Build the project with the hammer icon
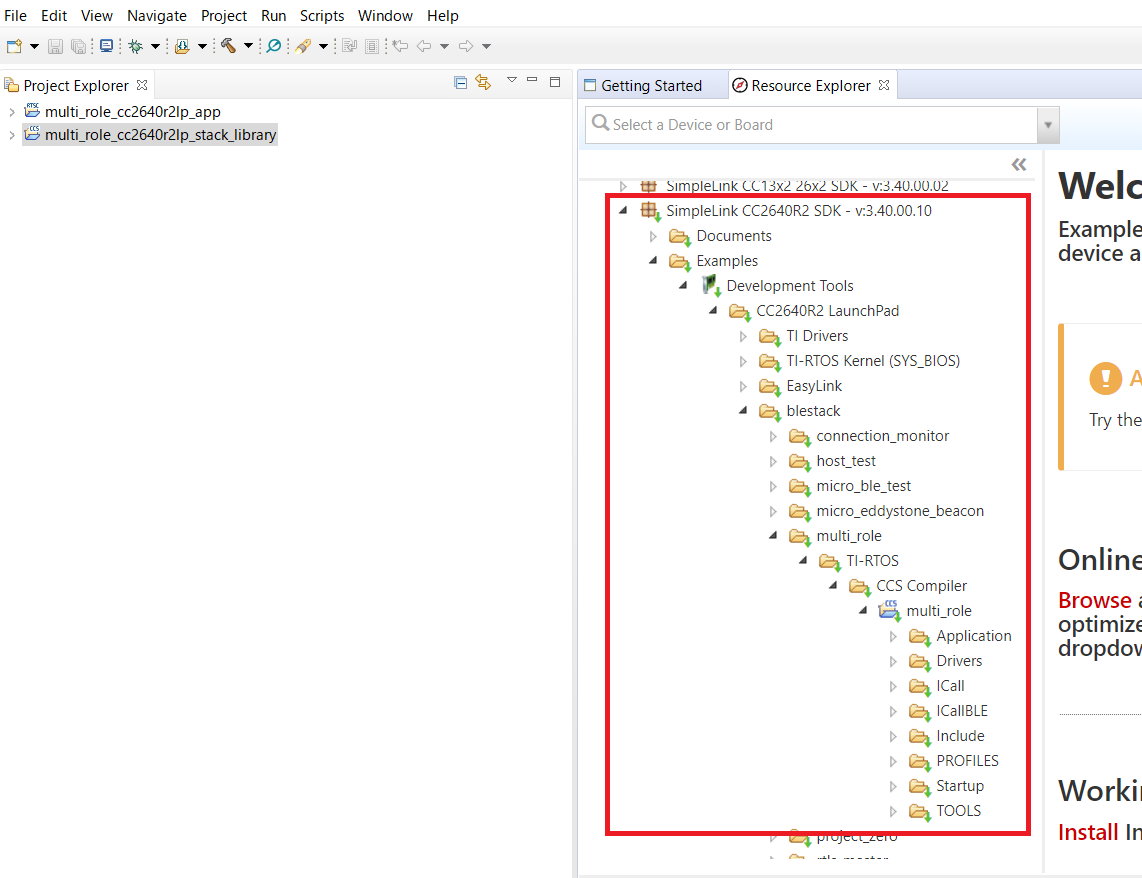Viewport: 1142px width, 878px height. point(229,46)
